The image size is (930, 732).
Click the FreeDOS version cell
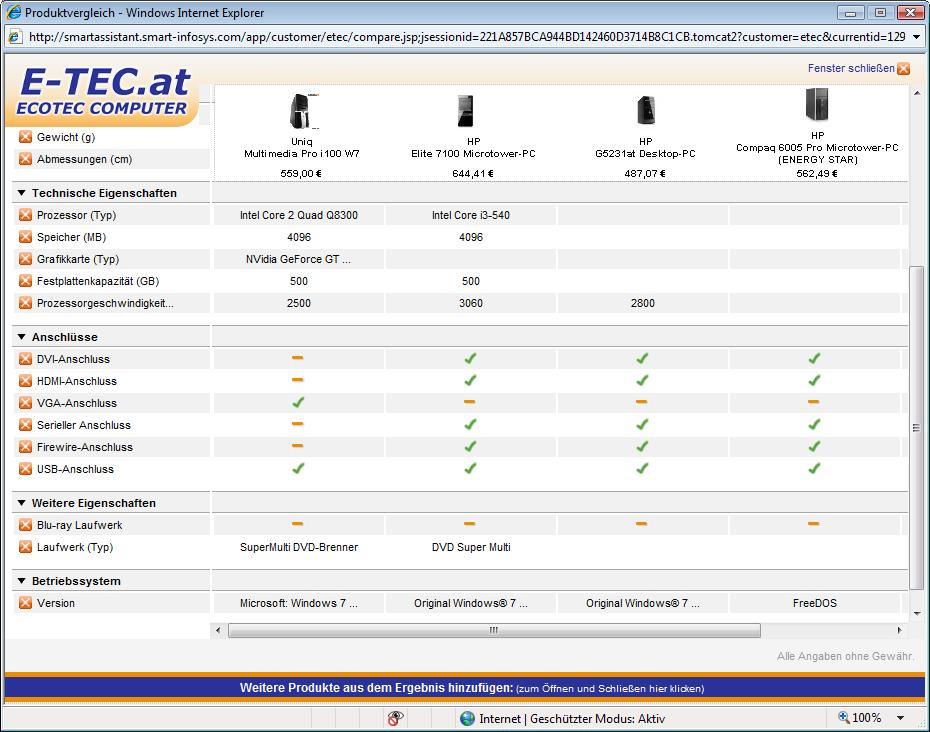click(x=815, y=603)
